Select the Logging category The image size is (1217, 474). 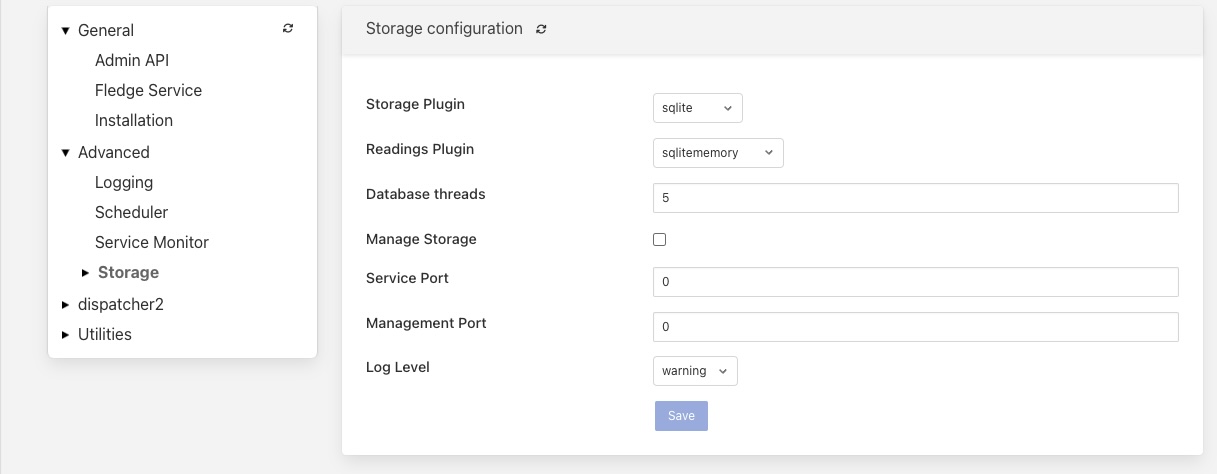click(x=124, y=182)
